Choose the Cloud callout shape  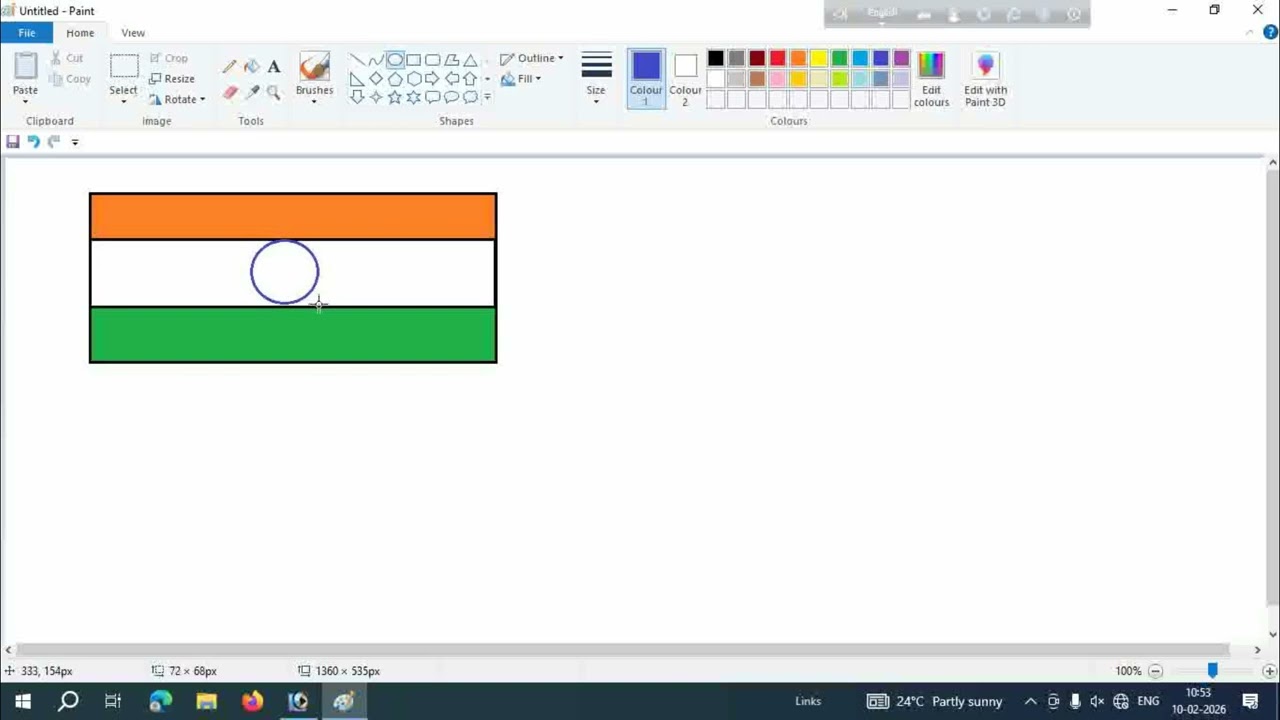[x=470, y=97]
